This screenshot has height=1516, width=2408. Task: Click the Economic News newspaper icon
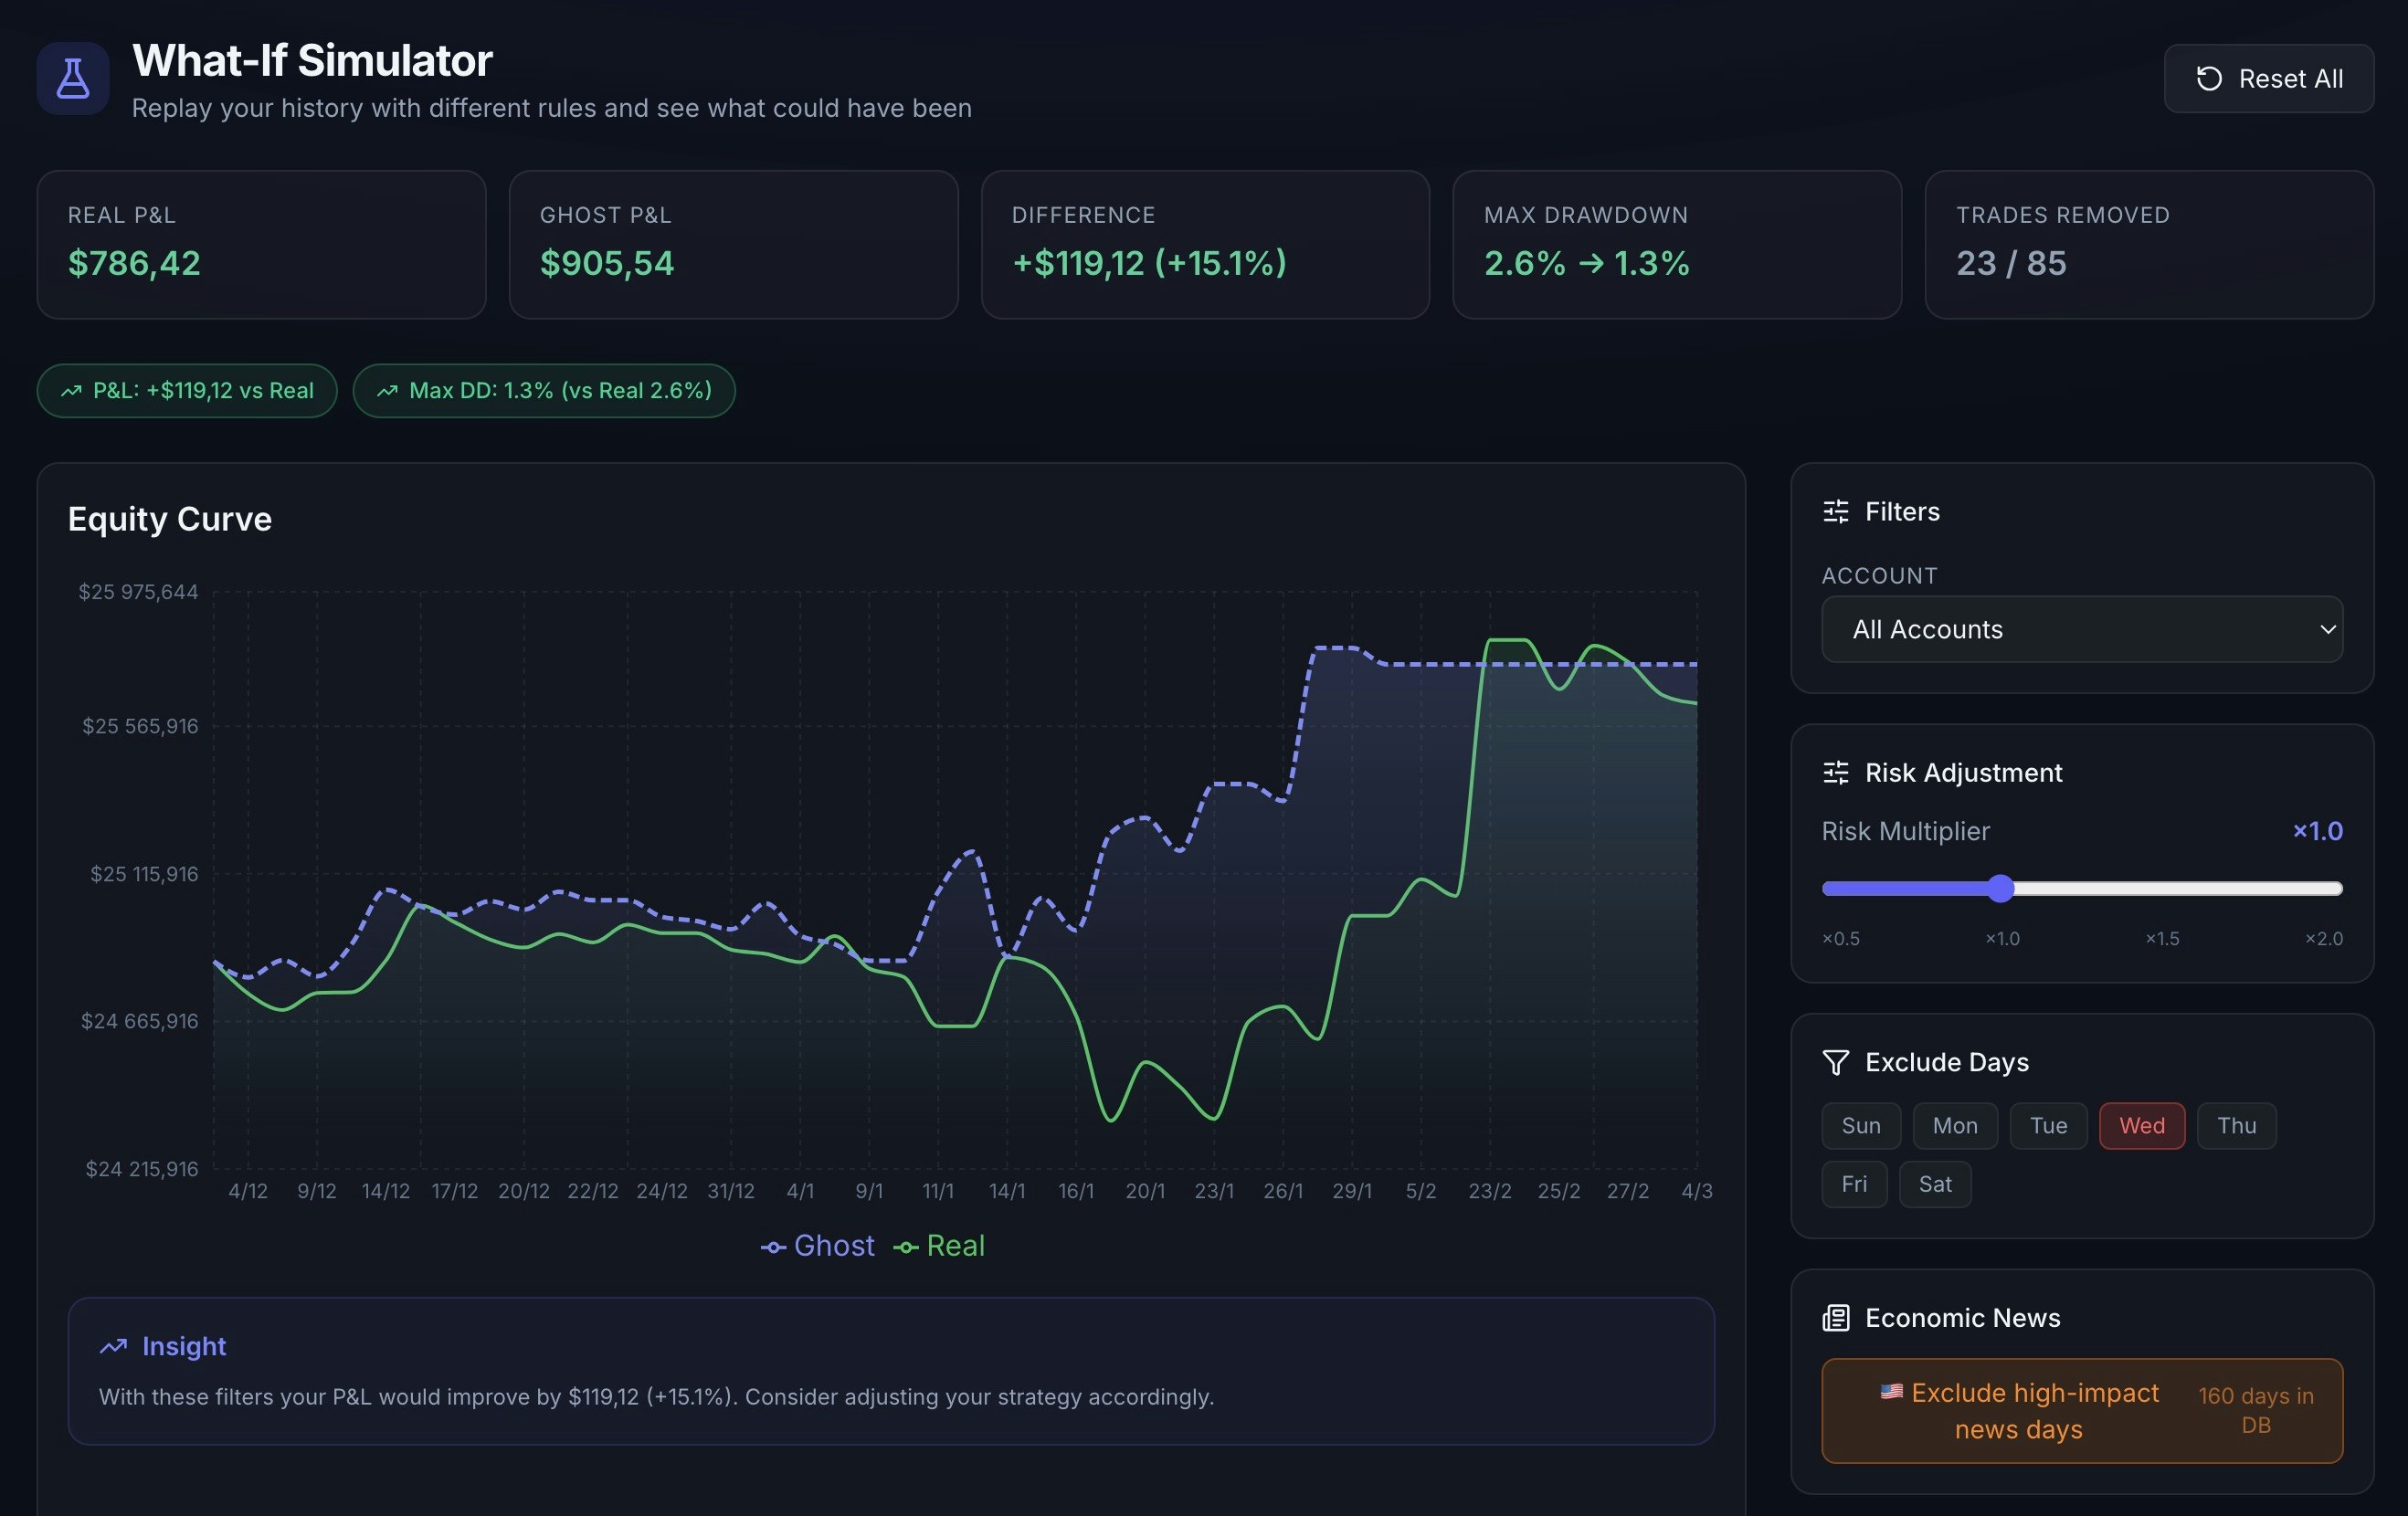tap(1835, 1318)
